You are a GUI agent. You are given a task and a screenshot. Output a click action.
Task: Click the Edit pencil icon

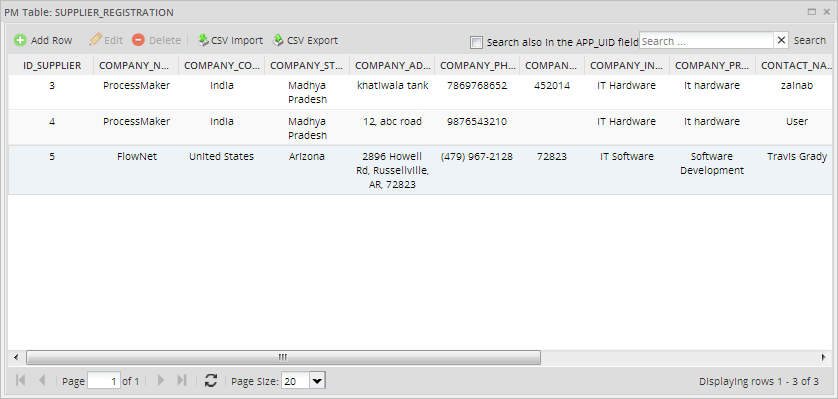coord(96,40)
